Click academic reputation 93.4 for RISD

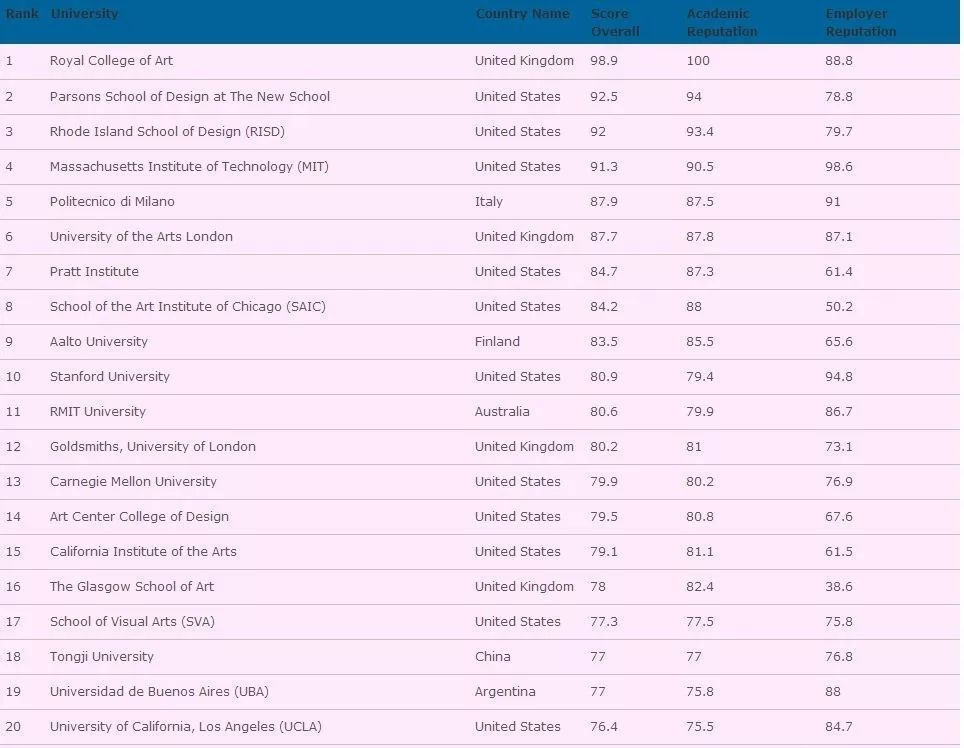[700, 132]
